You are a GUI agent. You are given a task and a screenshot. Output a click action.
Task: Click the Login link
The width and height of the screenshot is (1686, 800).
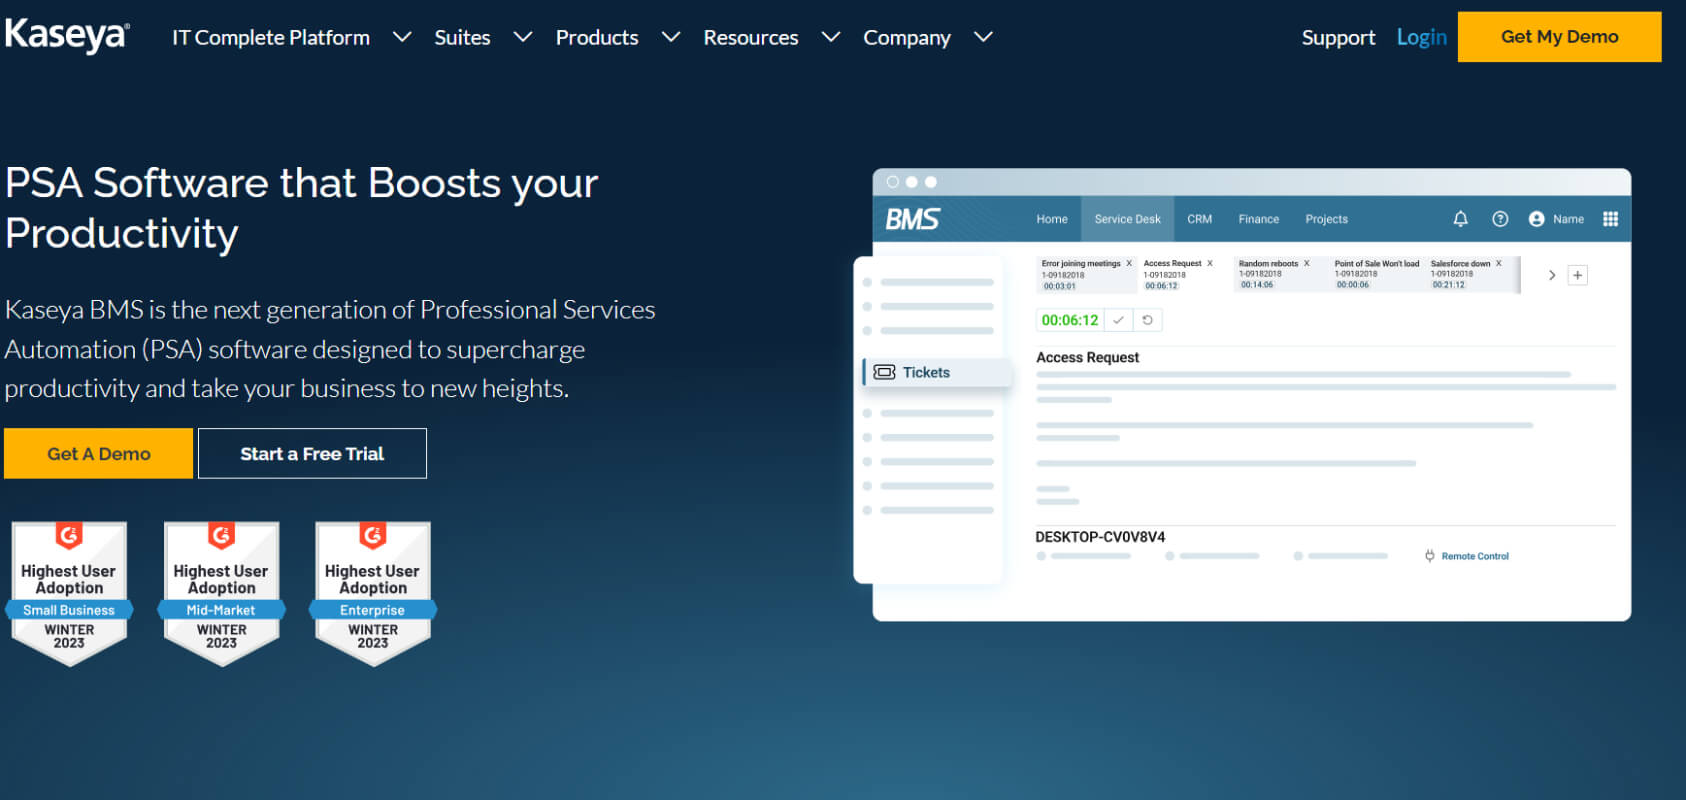point(1421,38)
